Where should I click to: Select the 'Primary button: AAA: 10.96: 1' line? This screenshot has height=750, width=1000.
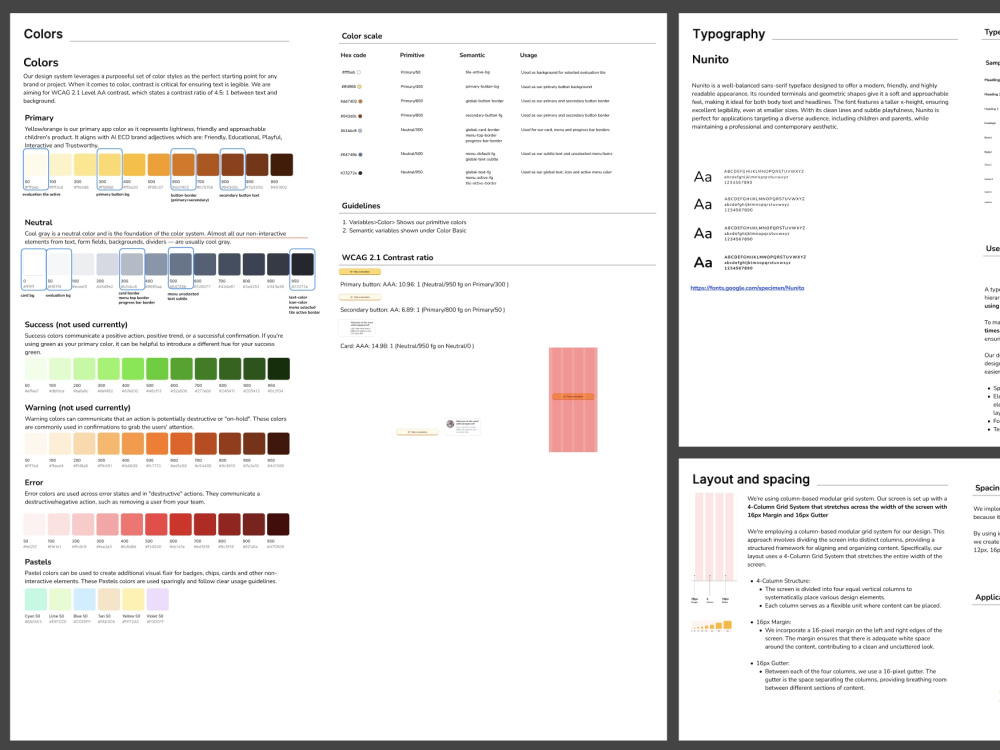tap(424, 284)
